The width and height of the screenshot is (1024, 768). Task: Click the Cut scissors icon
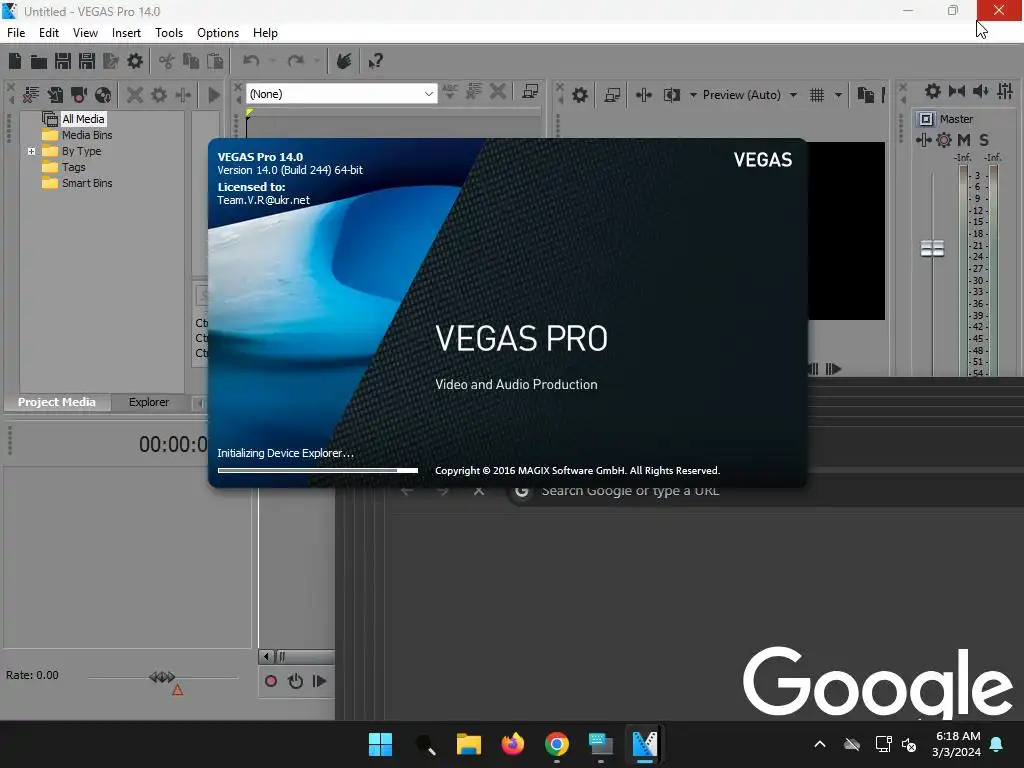pyautogui.click(x=167, y=61)
